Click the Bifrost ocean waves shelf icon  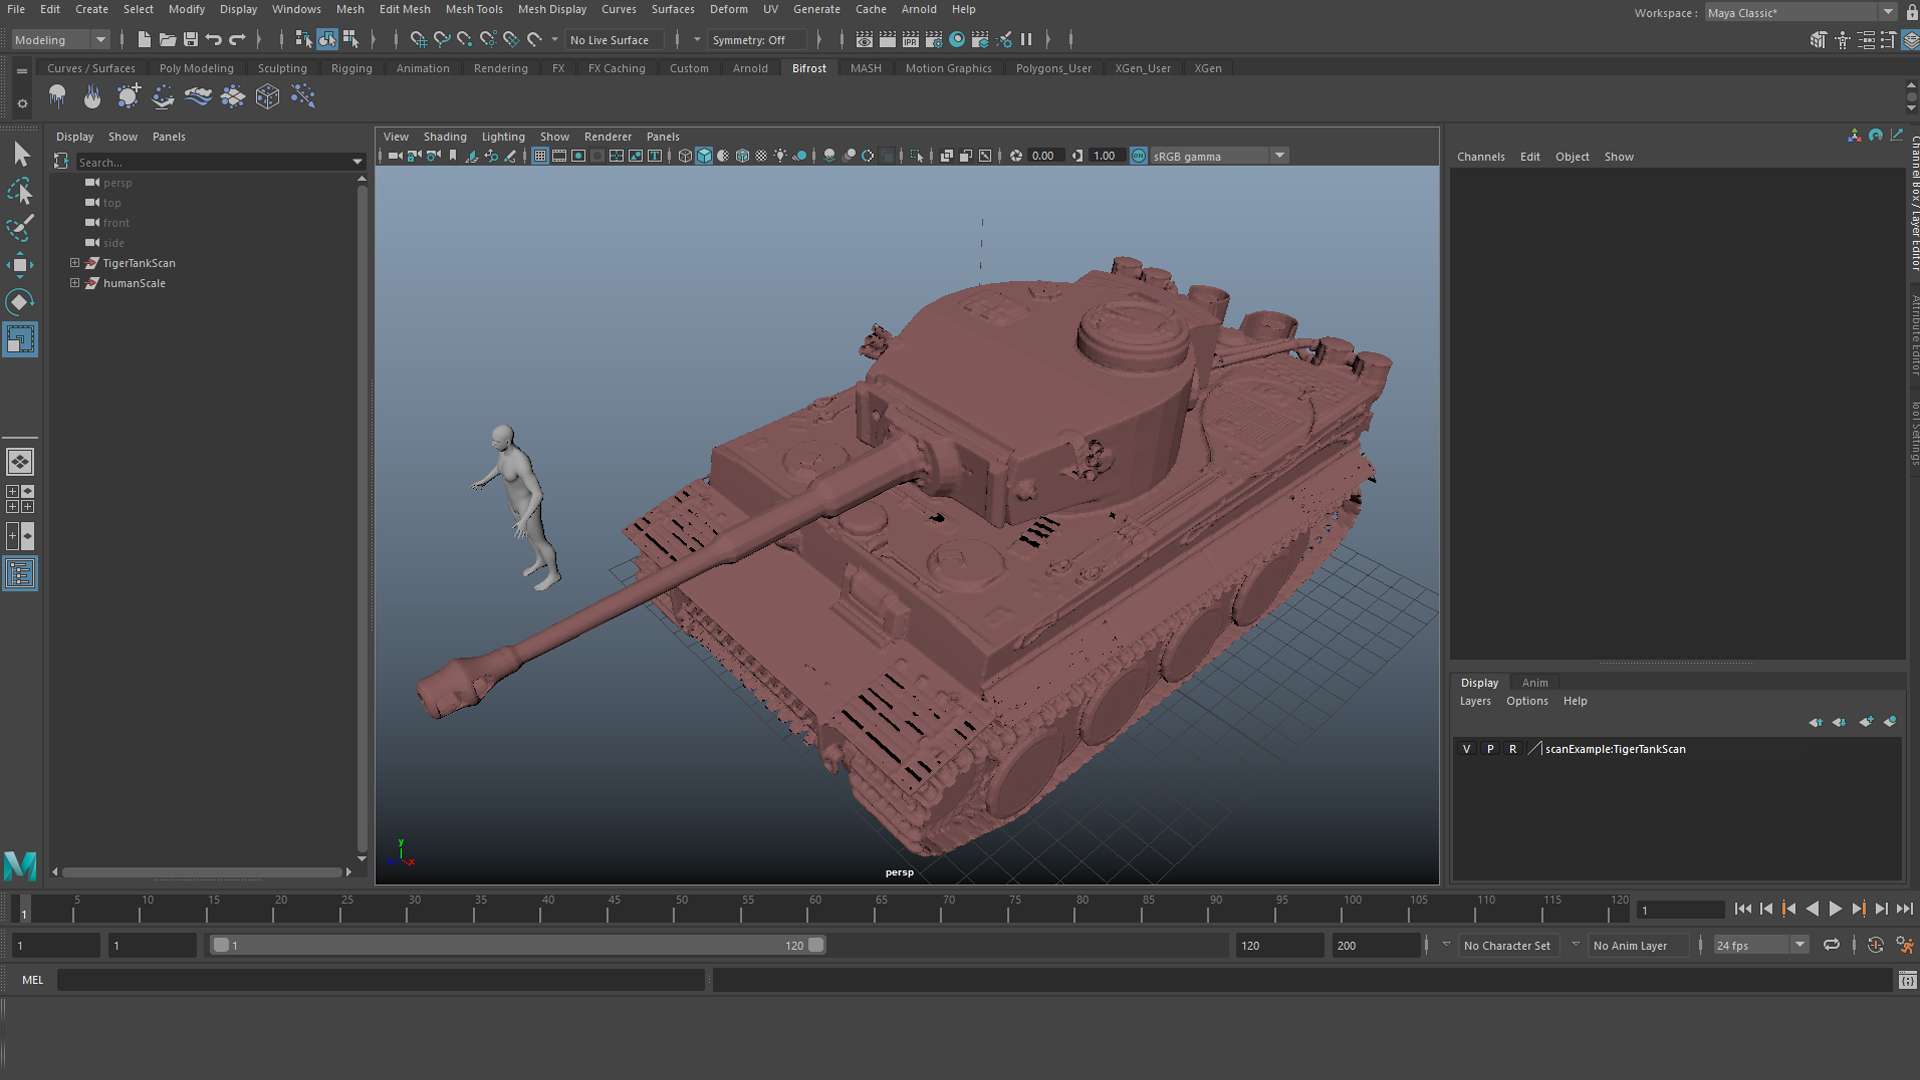click(x=197, y=96)
